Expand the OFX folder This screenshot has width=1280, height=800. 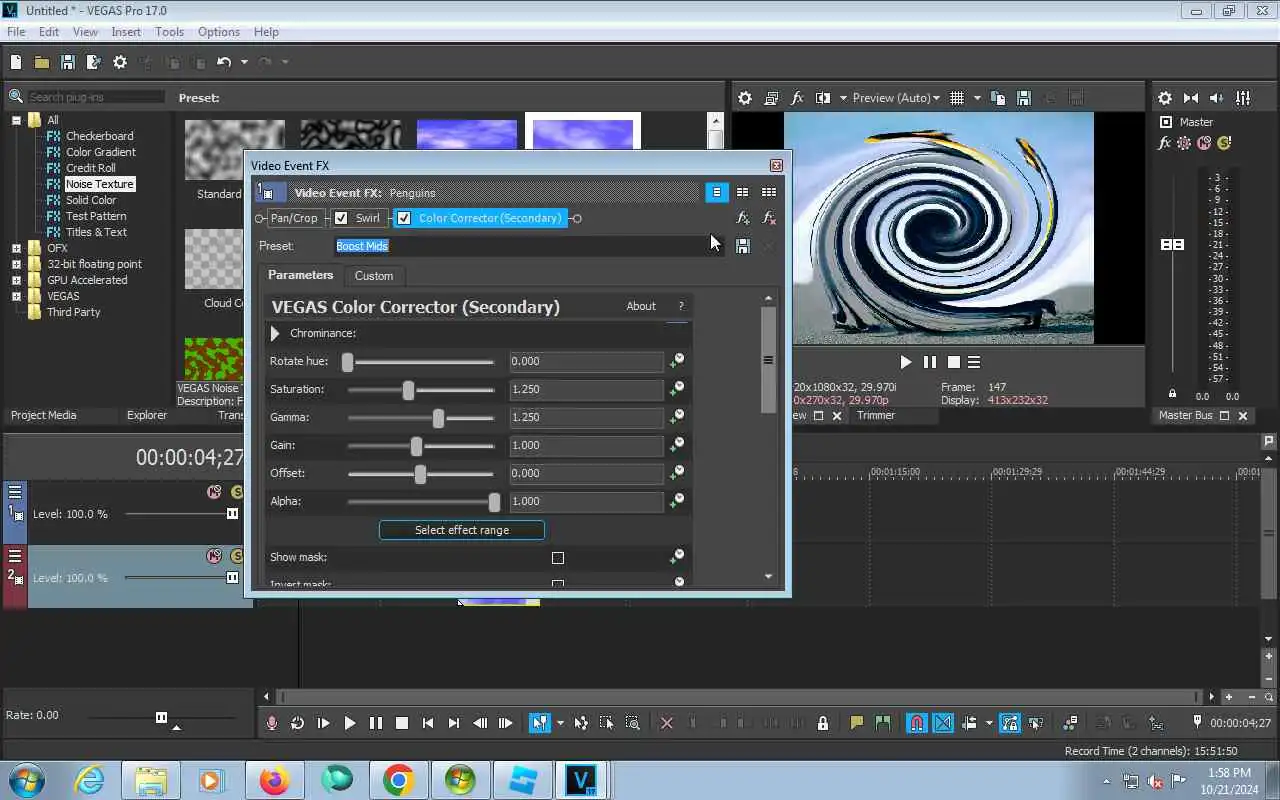click(x=16, y=248)
